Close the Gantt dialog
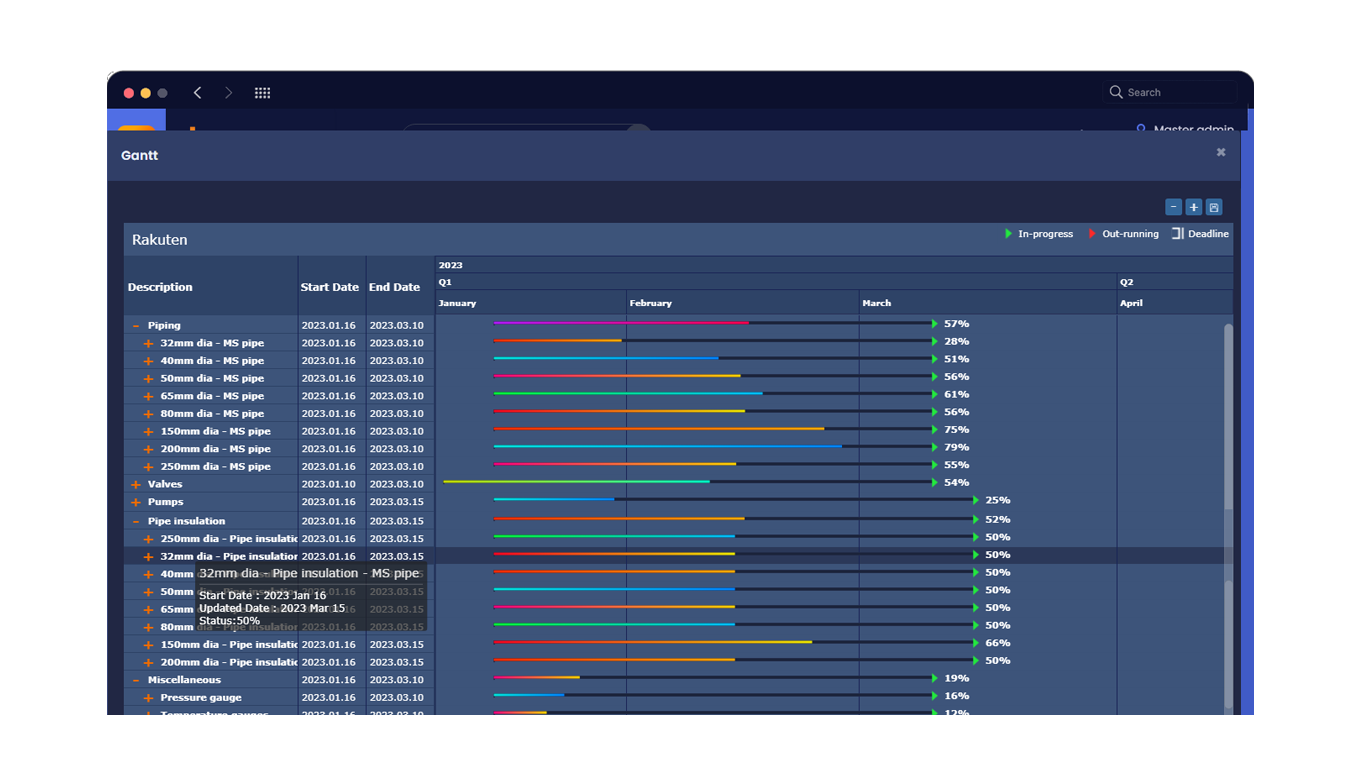 click(x=1221, y=153)
